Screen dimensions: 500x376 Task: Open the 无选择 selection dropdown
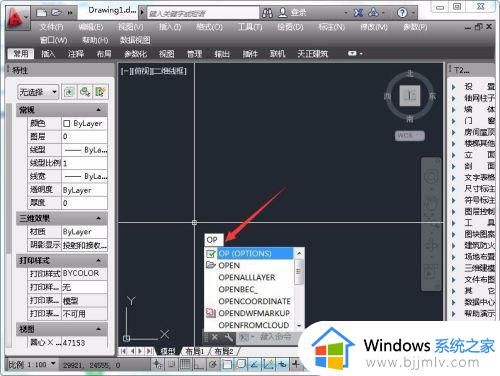38,92
